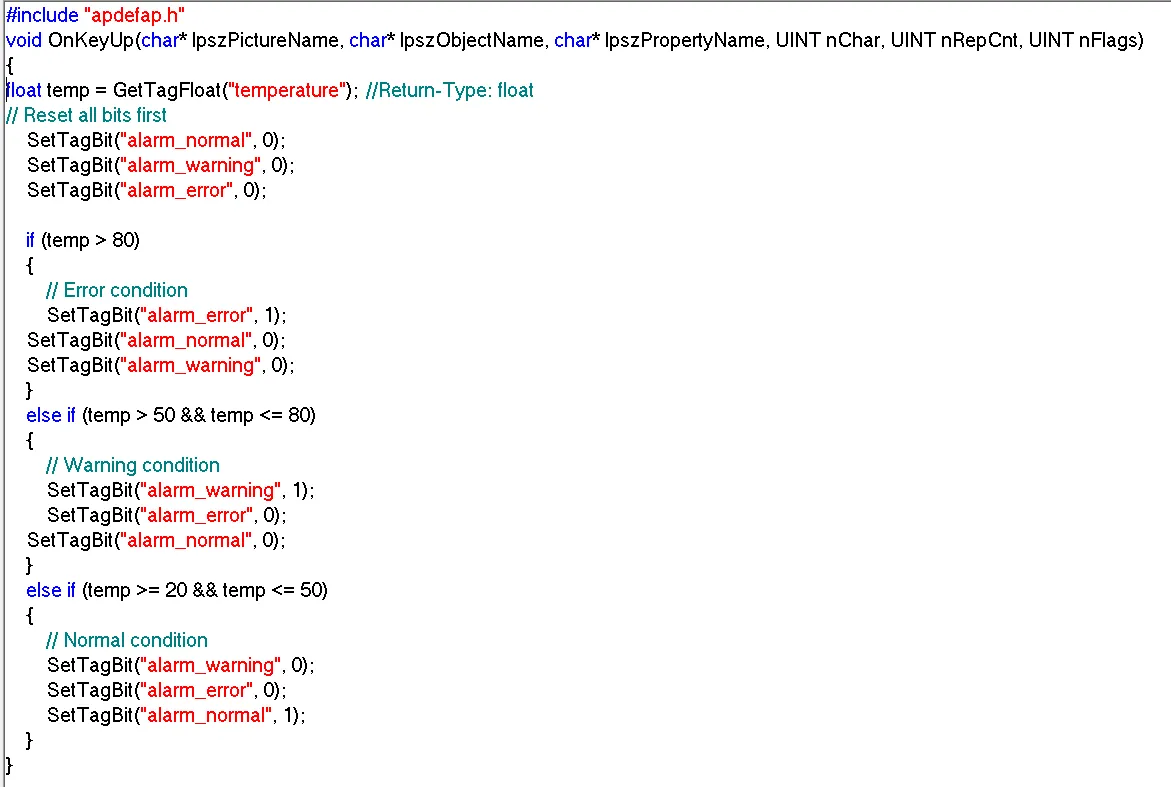The width and height of the screenshot is (1171, 787).
Task: Click the UINT nChar parameter
Action: [x=827, y=40]
